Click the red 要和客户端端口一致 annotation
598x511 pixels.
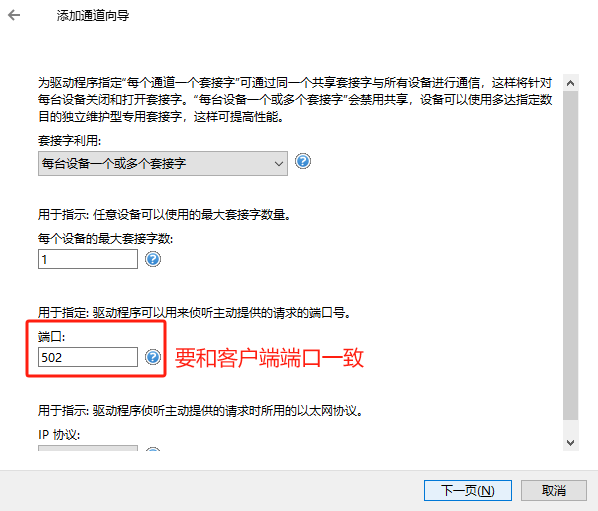click(x=269, y=358)
